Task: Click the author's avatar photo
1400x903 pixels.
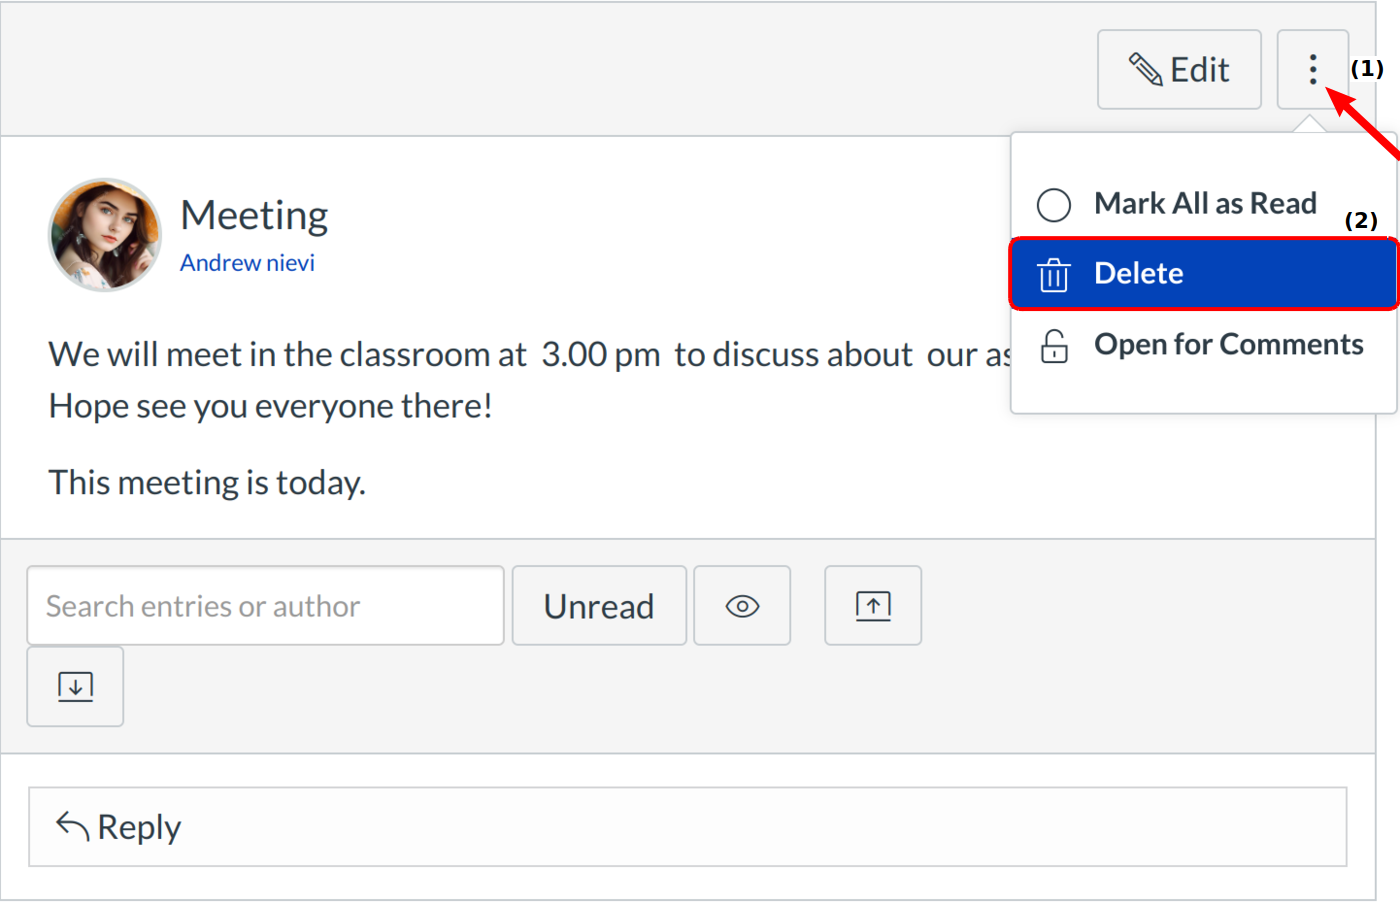Action: tap(105, 236)
